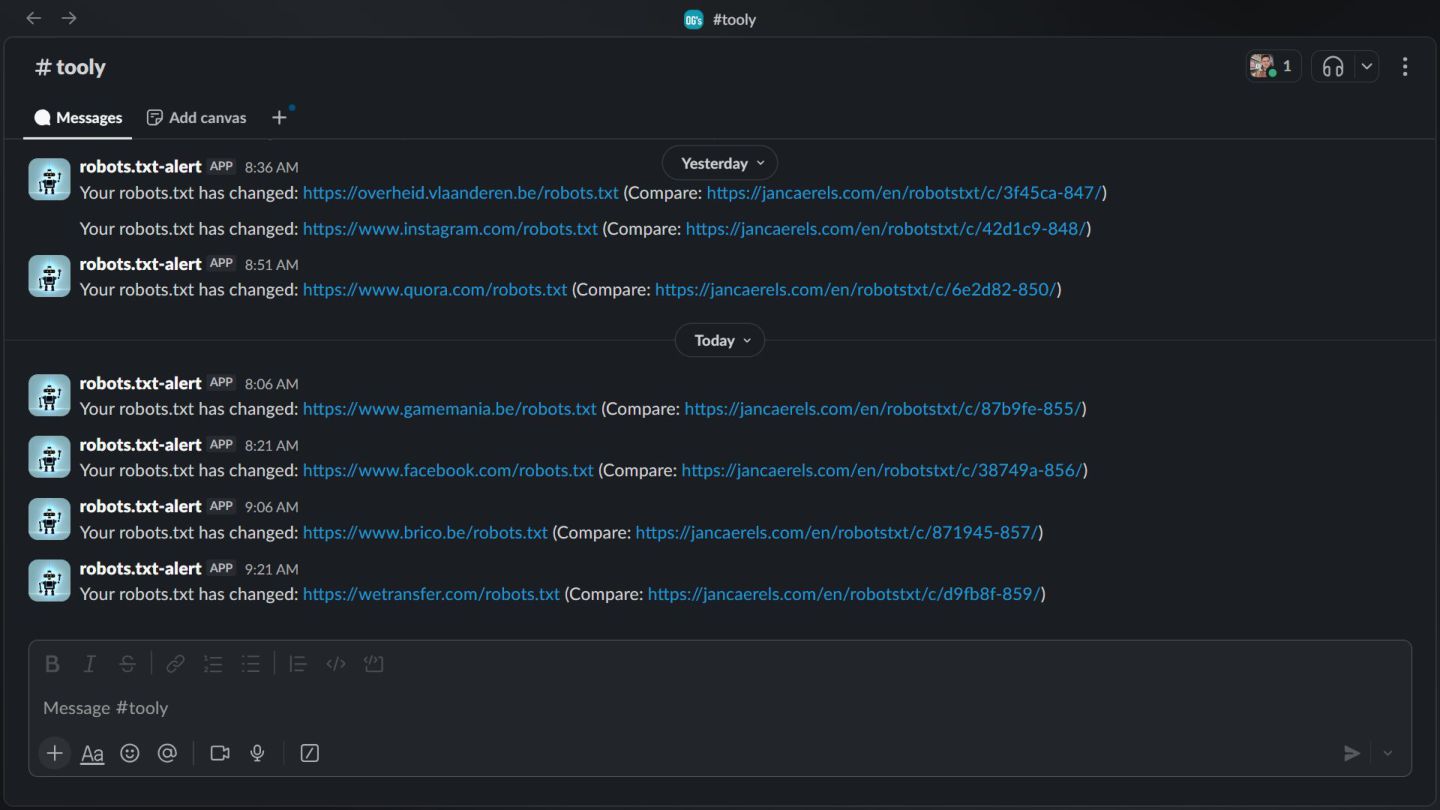Open robots.txt-alert sender name at 8:06 AM

(x=141, y=383)
